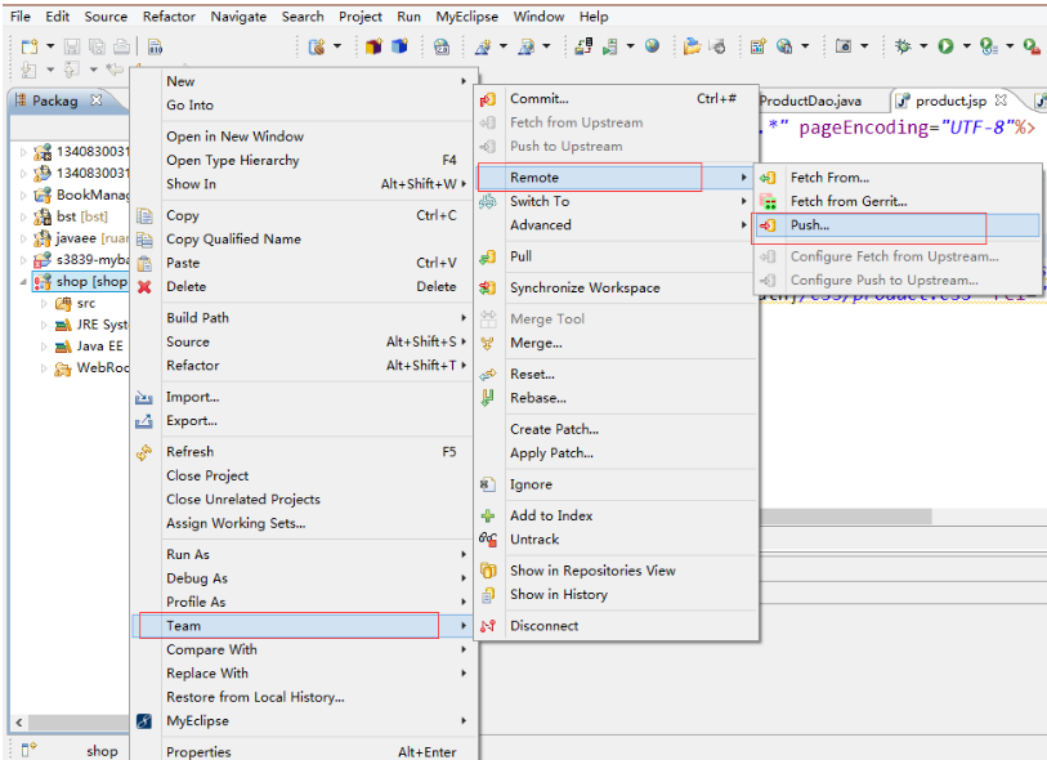Click the red X Delete icon
The width and height of the screenshot is (1047, 760).
click(144, 287)
